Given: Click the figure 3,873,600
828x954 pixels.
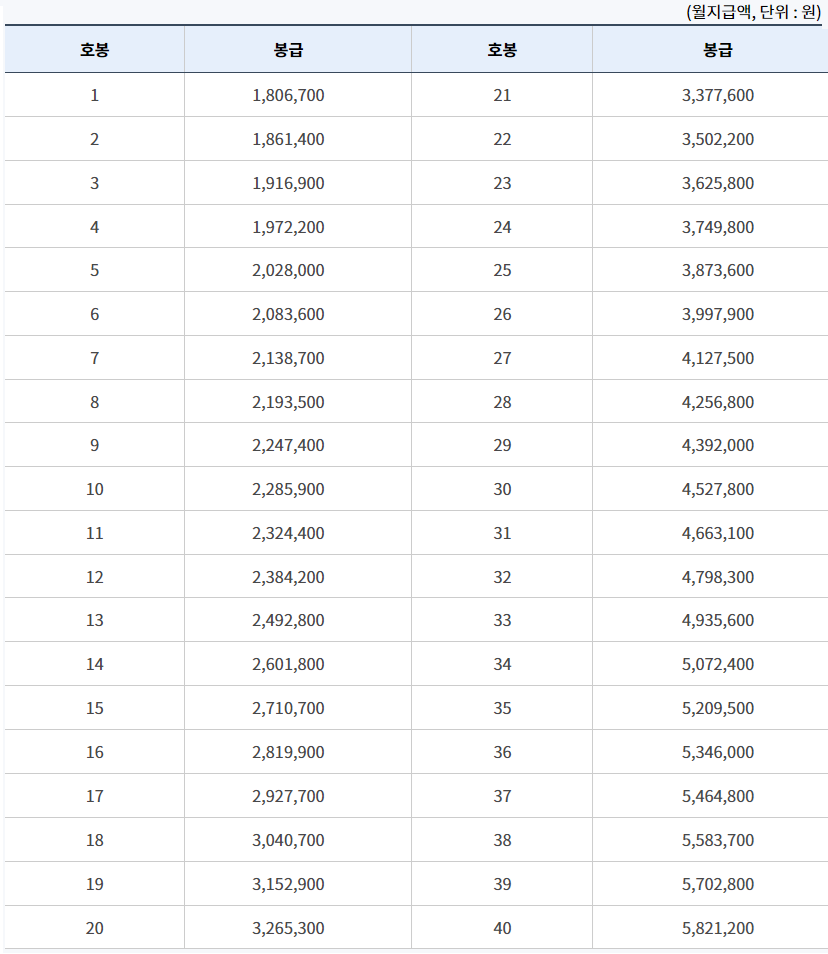Looking at the screenshot, I should (x=718, y=270).
